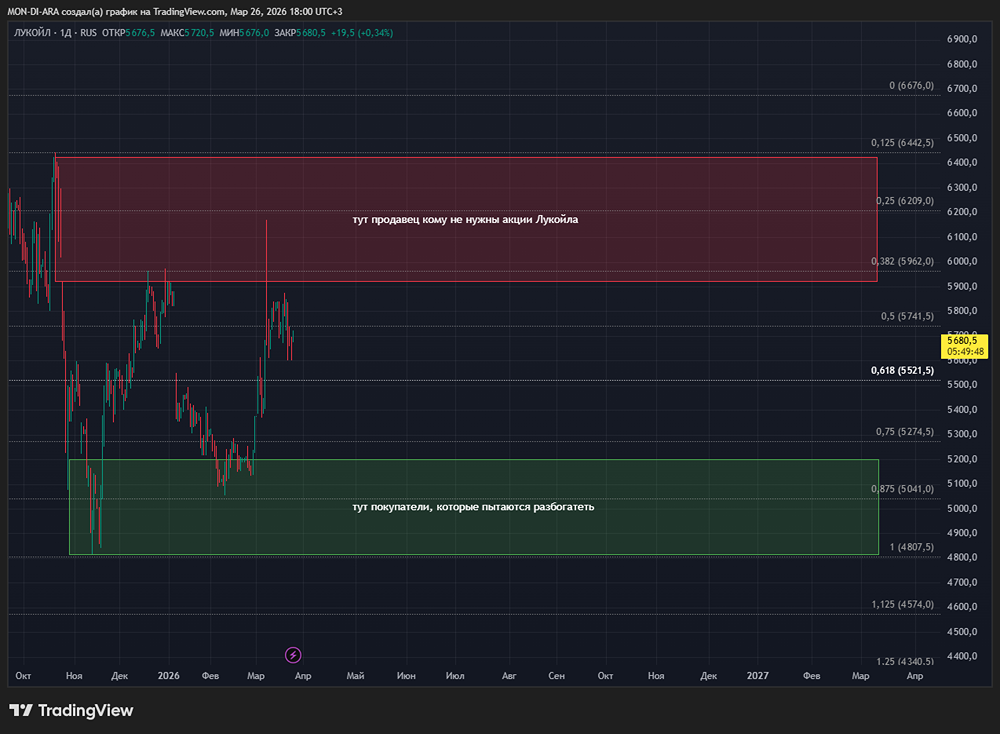Screen dimensions: 1000x734
Task: Click the MON-DI-ARA chart author header text
Action: point(175,11)
